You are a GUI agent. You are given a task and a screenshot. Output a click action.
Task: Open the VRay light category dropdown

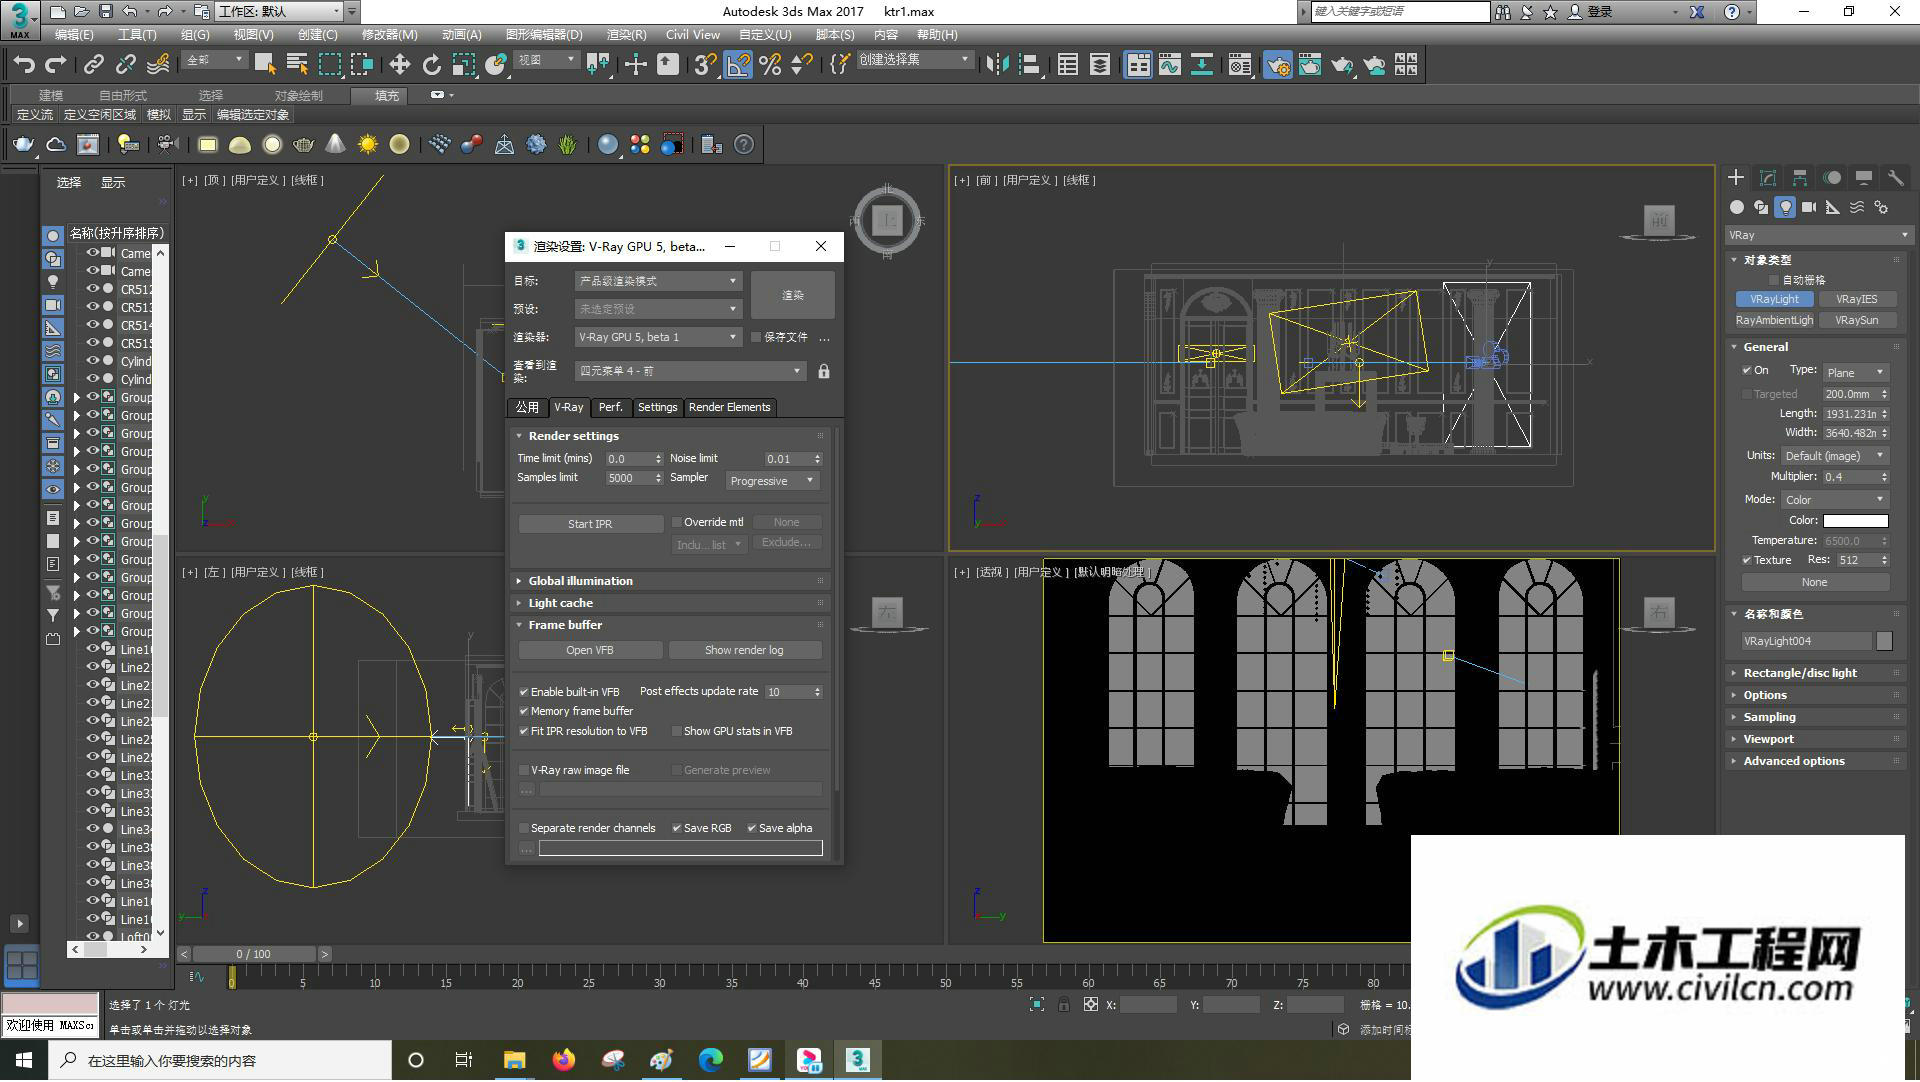point(1818,236)
